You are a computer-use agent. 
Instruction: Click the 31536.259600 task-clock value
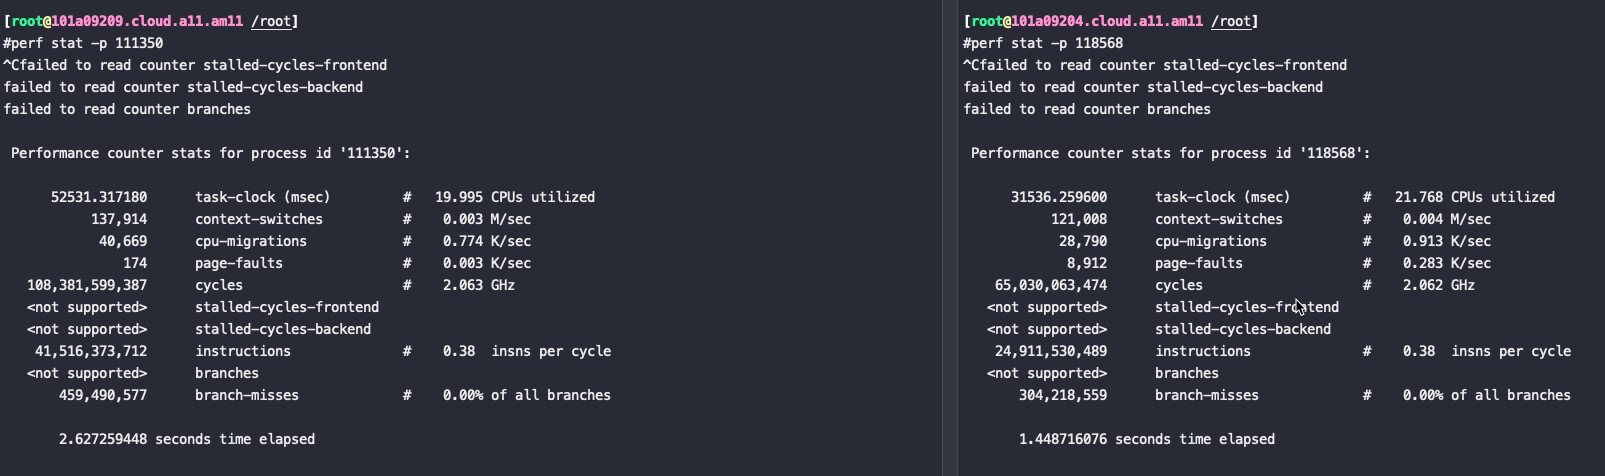coord(1059,197)
